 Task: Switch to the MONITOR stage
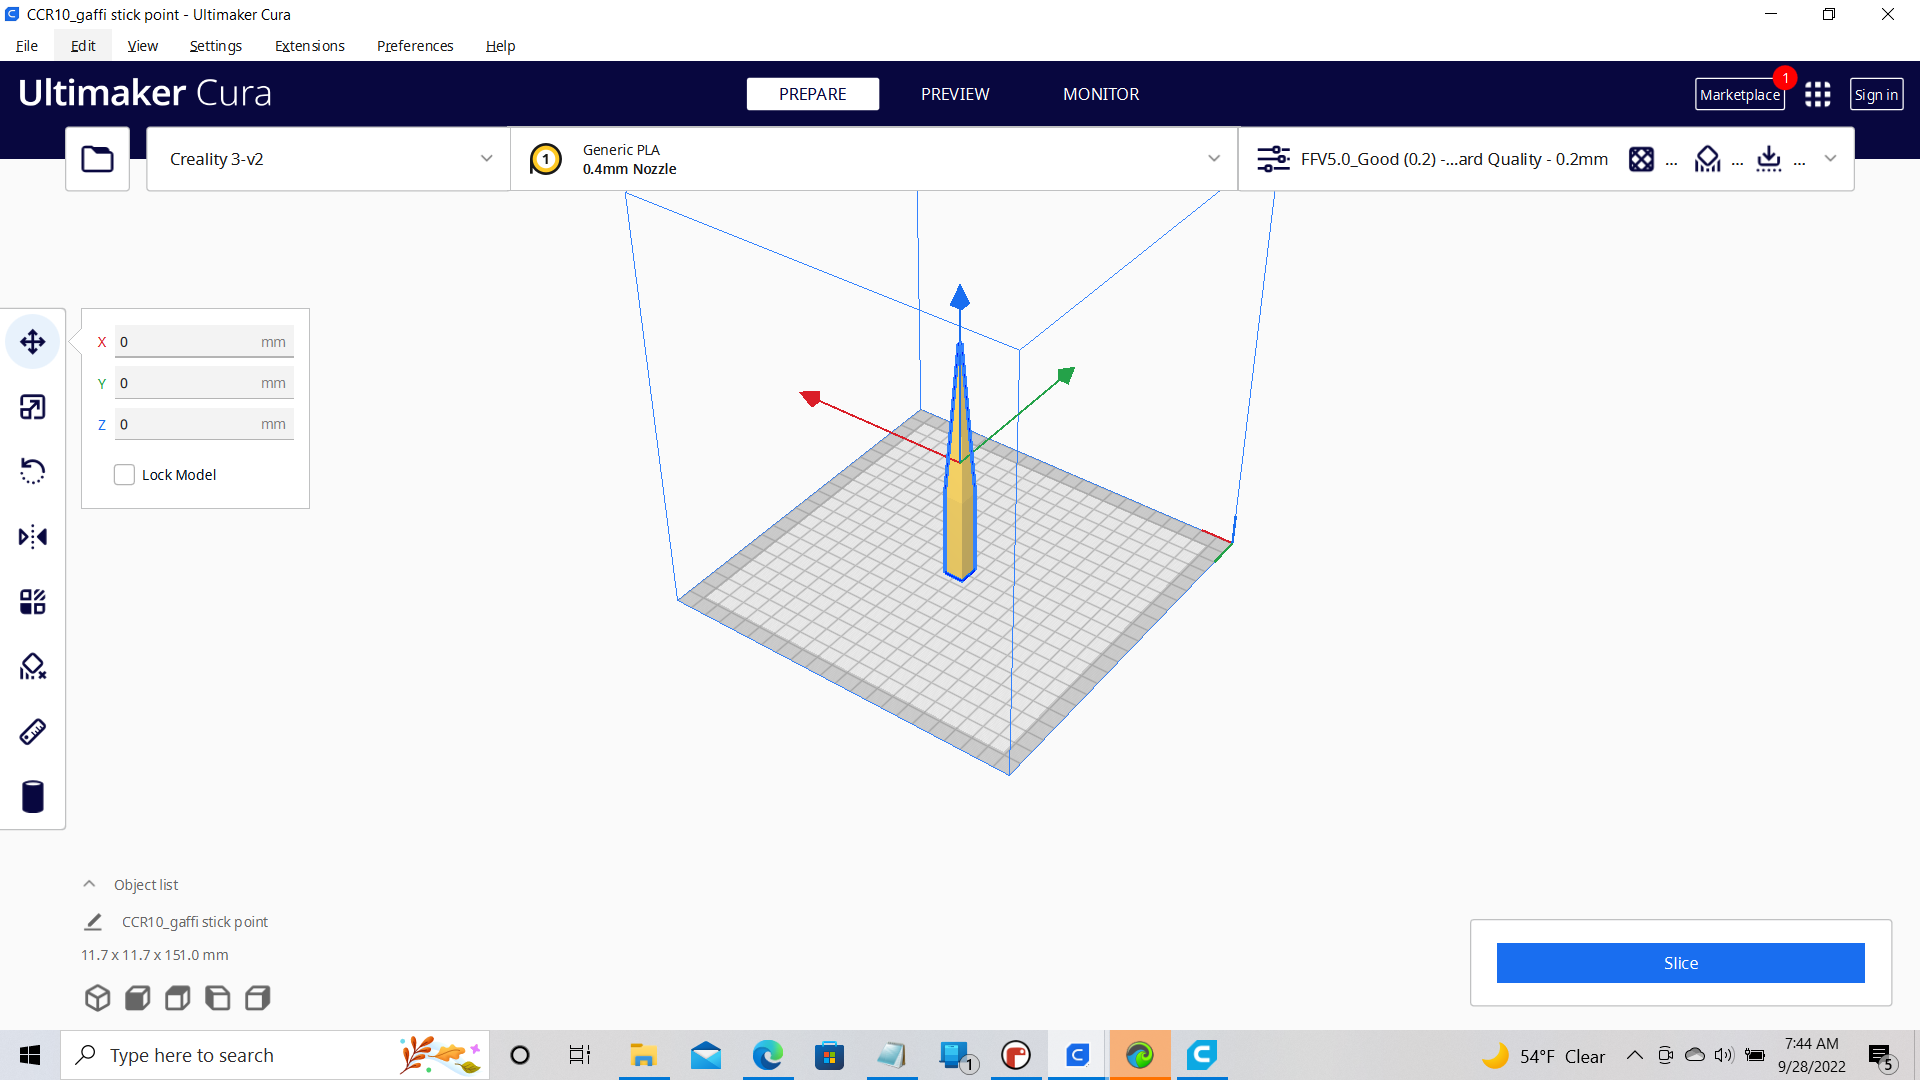point(1101,94)
